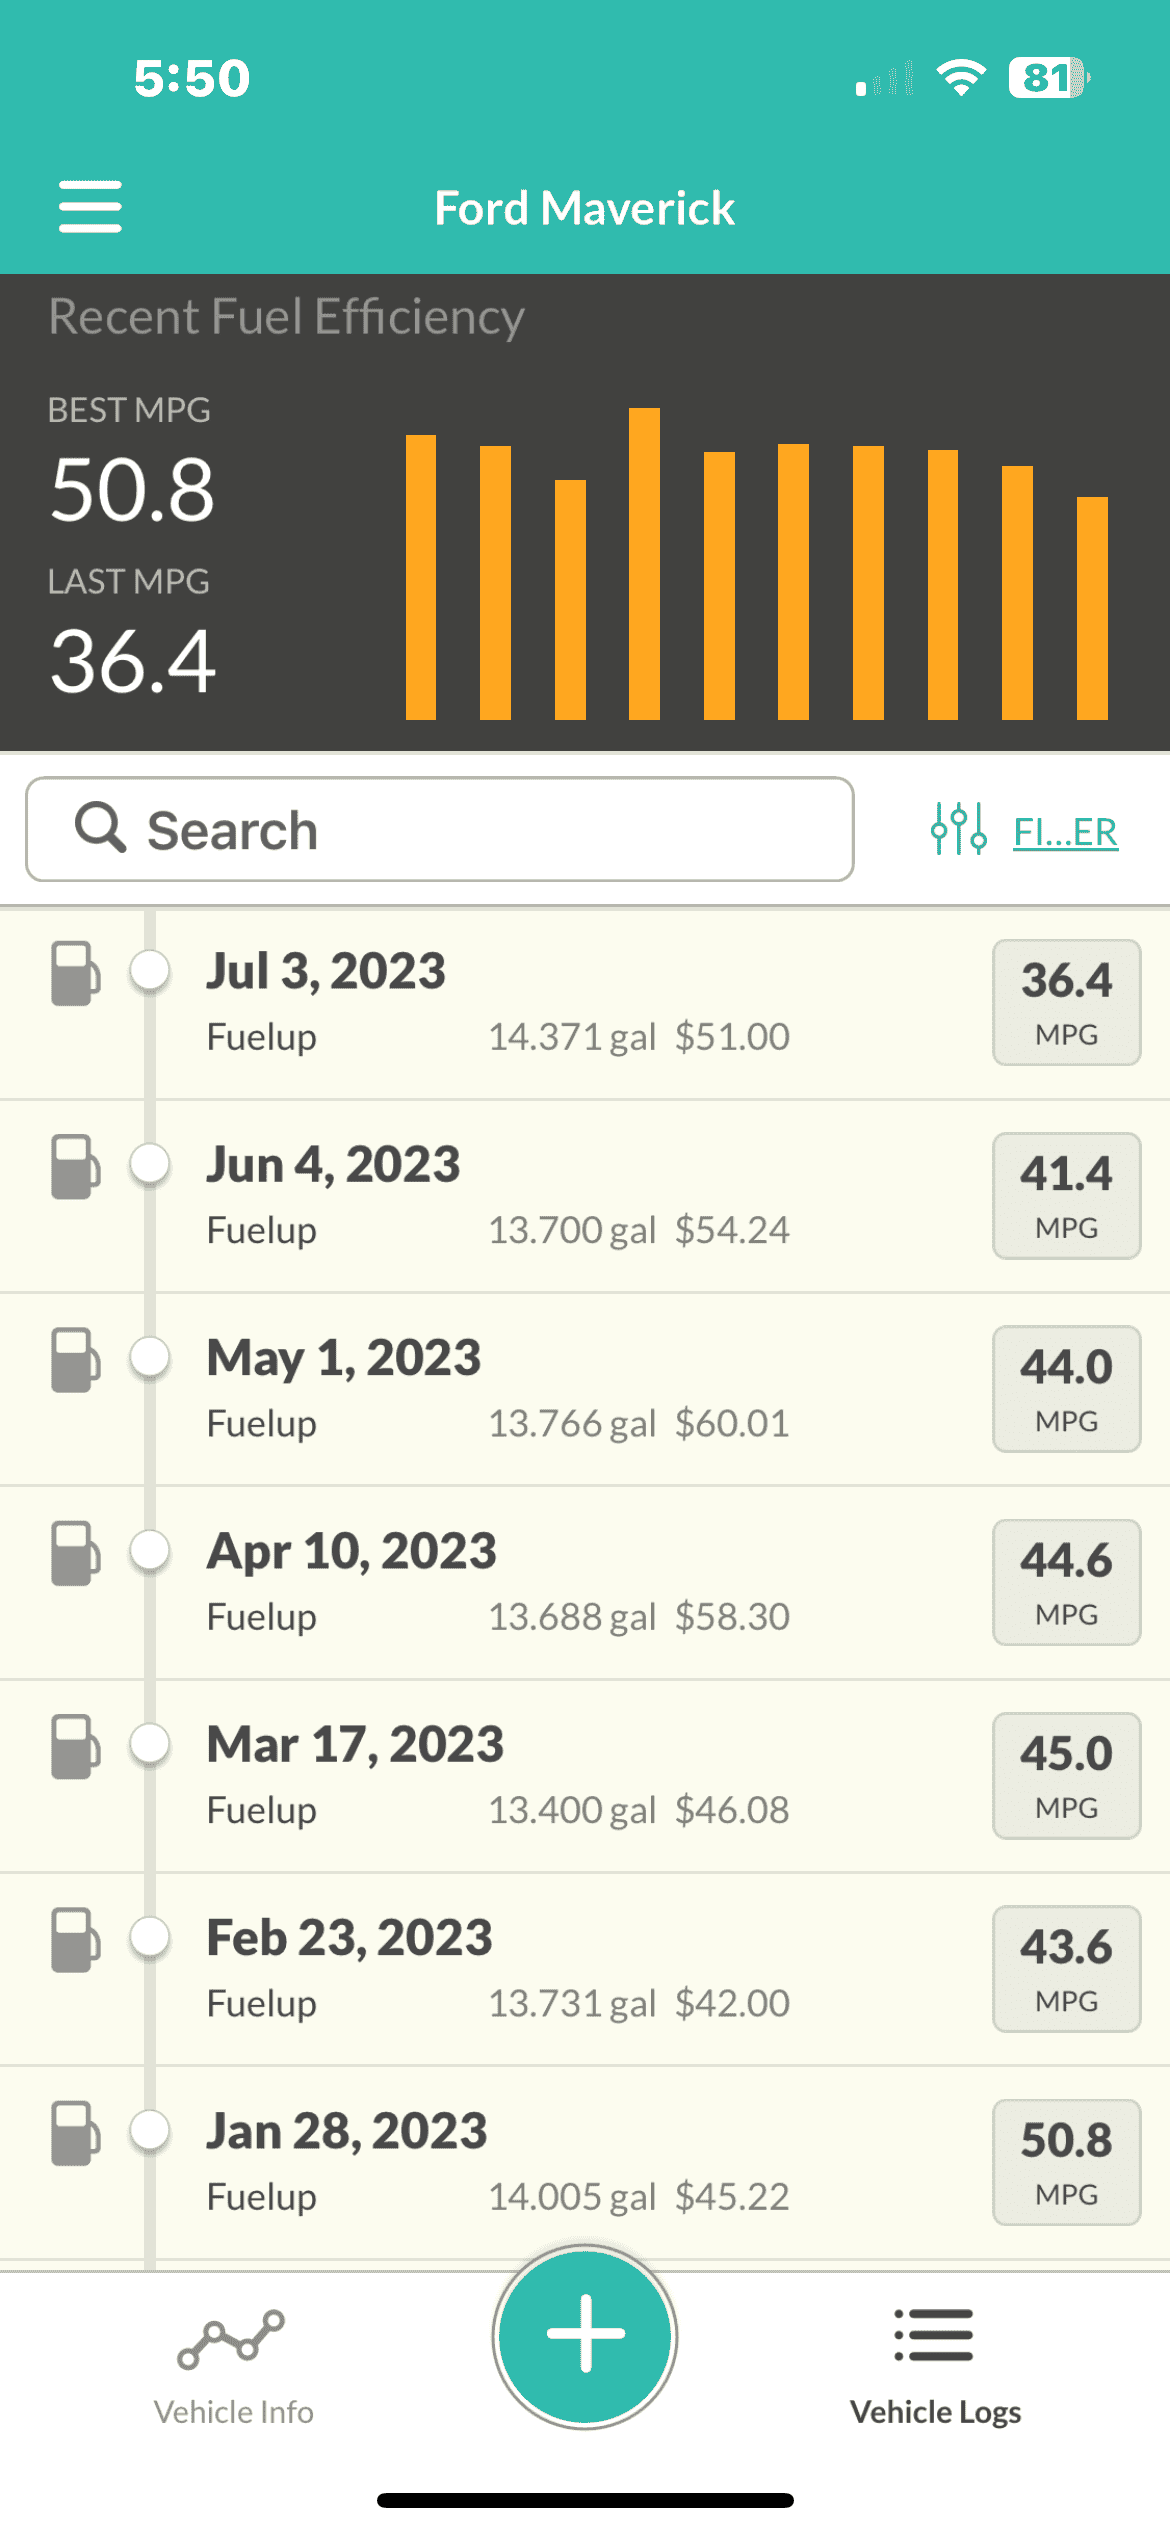Tap the Vehicle Info graph icon
Screen dimensions: 1170x2532
pyautogui.click(x=231, y=2339)
